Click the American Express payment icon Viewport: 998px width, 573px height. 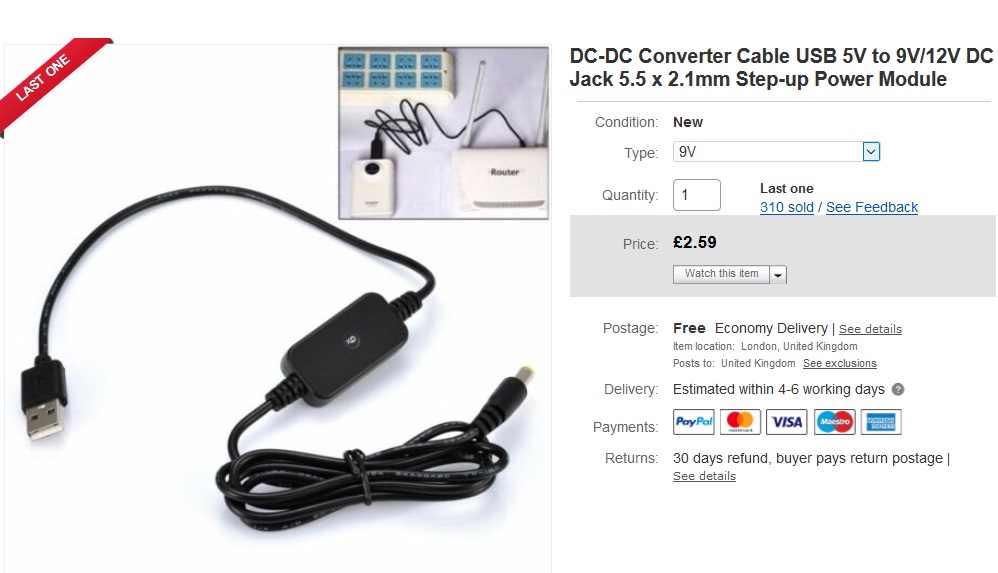coord(881,422)
